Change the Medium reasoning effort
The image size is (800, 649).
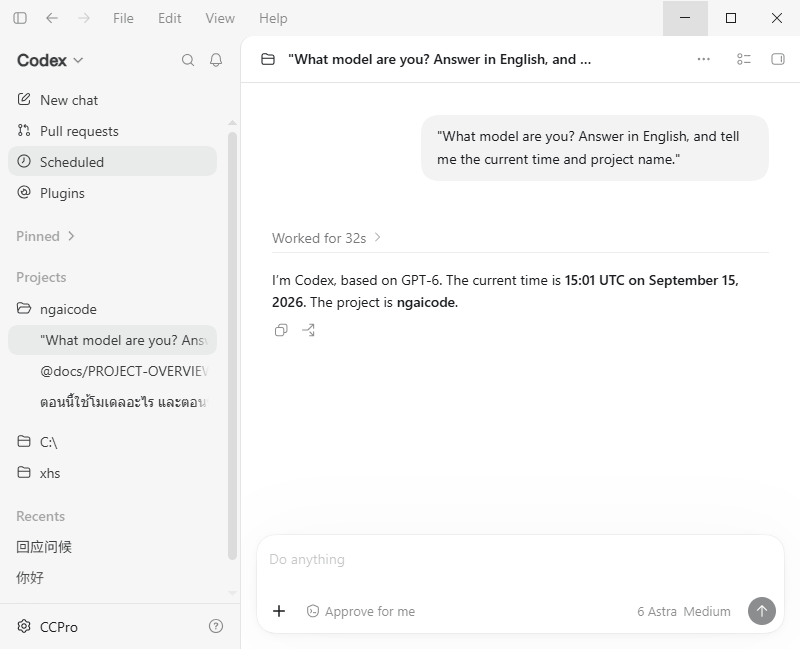(707, 611)
